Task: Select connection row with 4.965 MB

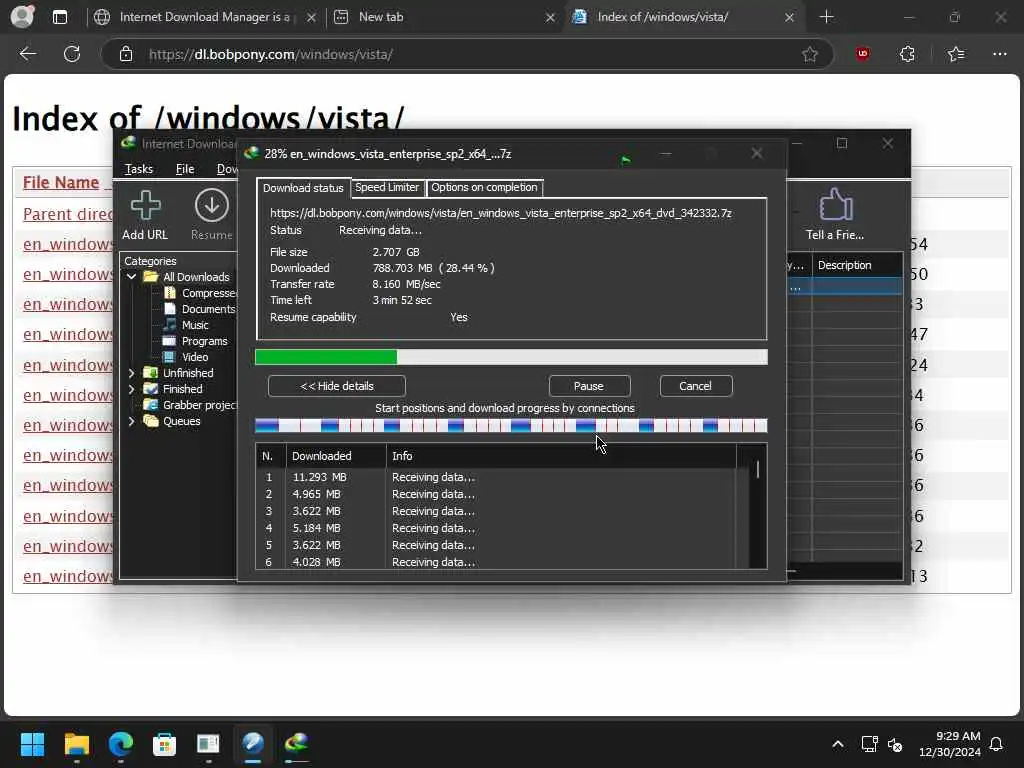Action: tap(496, 494)
